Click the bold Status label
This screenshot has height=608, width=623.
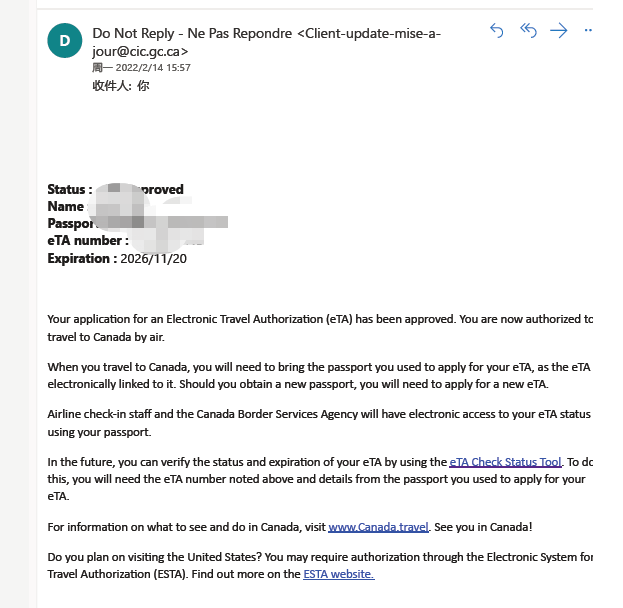point(70,190)
